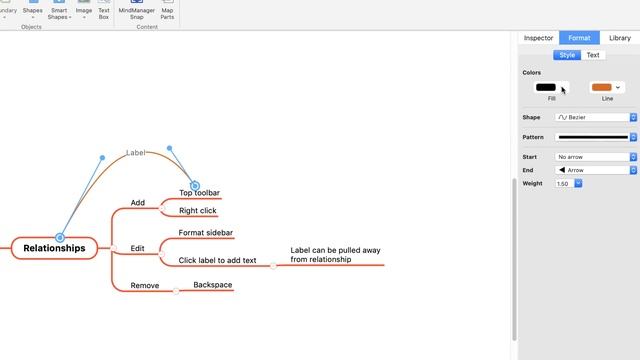The height and width of the screenshot is (360, 640).
Task: Collapse the Edit topic branch
Action: coord(162,254)
